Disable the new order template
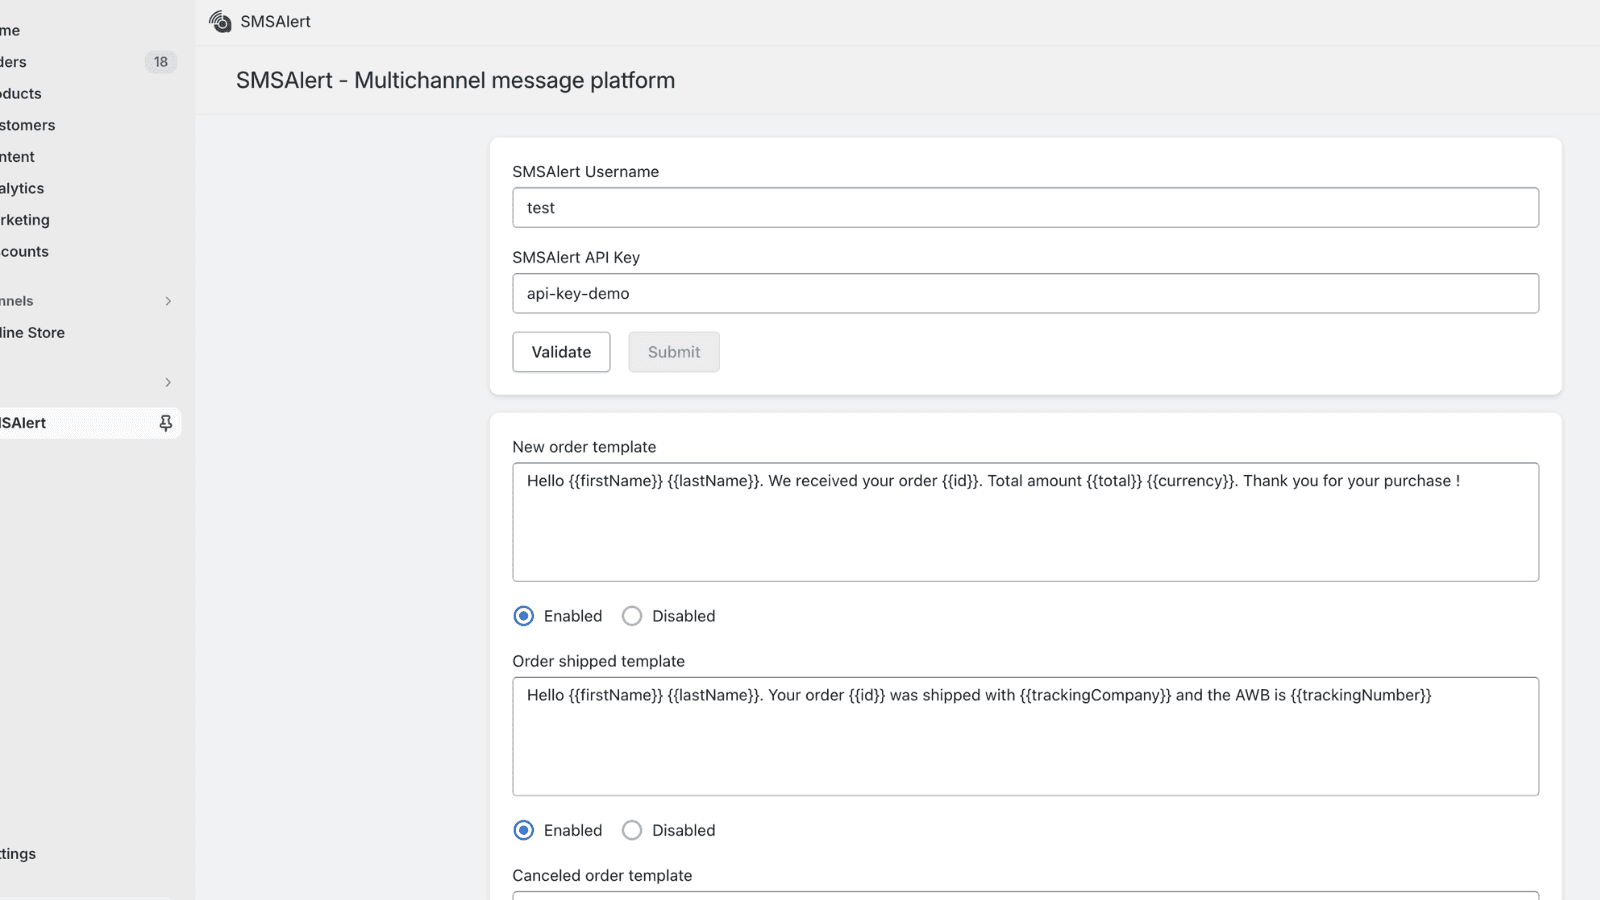 (x=631, y=616)
